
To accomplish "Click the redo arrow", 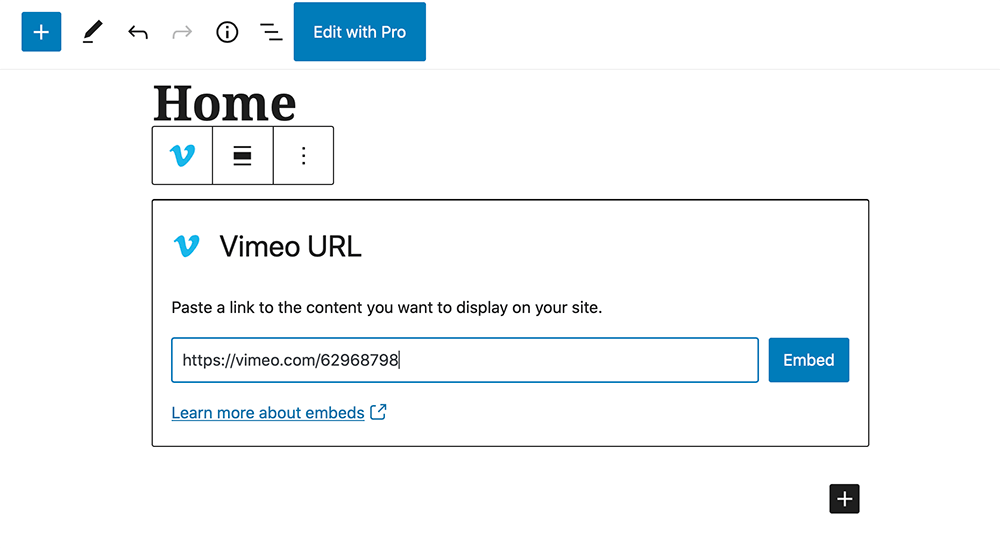I will (182, 32).
